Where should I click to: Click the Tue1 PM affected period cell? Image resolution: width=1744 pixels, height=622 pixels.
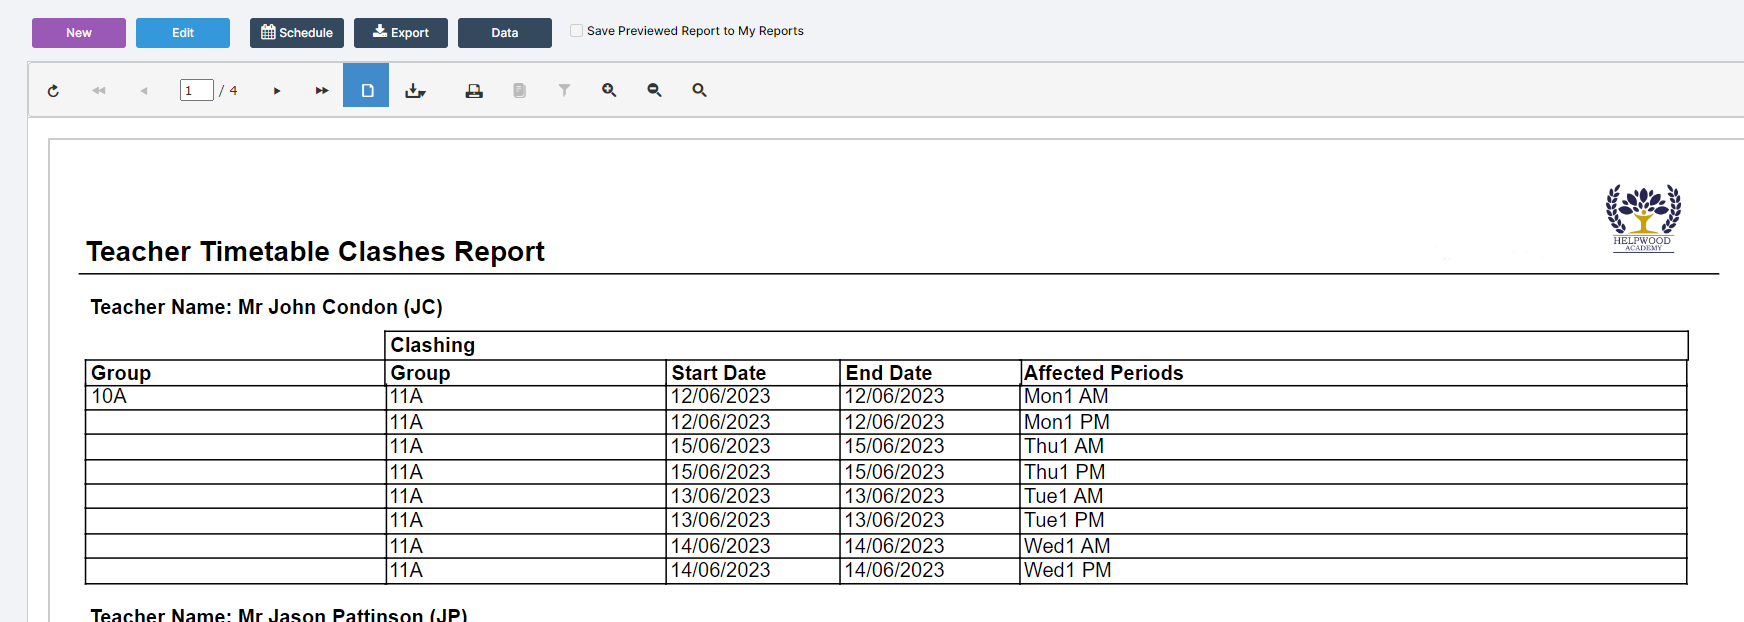1353,520
